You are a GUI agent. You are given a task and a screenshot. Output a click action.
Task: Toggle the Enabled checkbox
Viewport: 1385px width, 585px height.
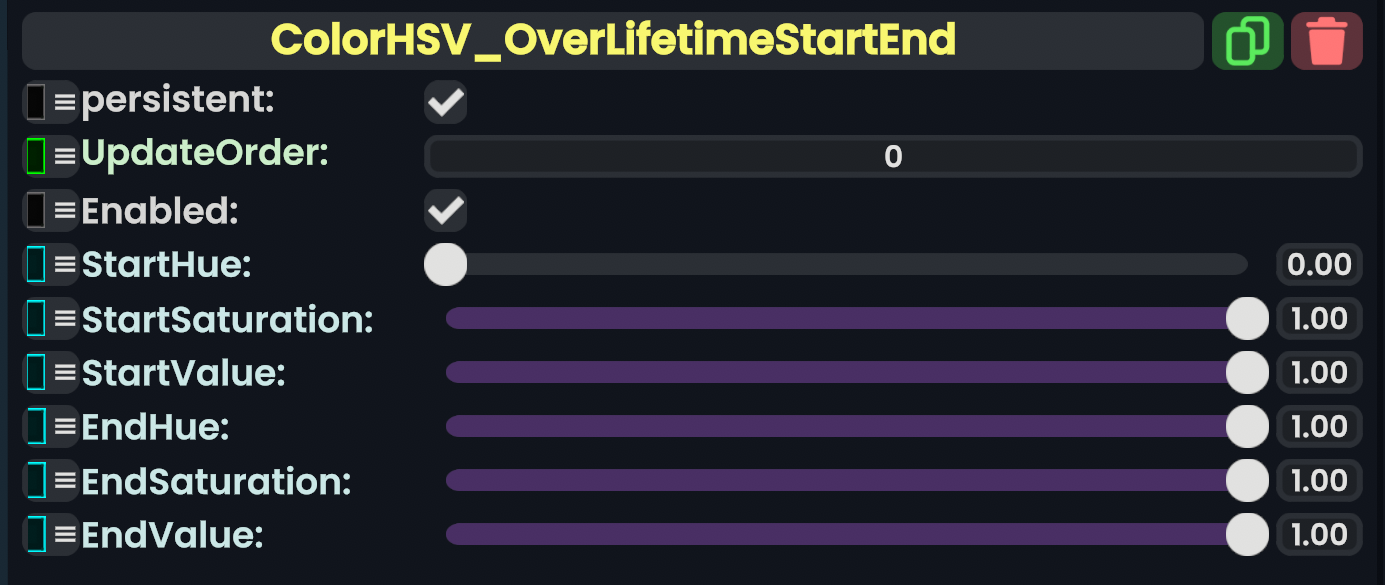(x=445, y=210)
